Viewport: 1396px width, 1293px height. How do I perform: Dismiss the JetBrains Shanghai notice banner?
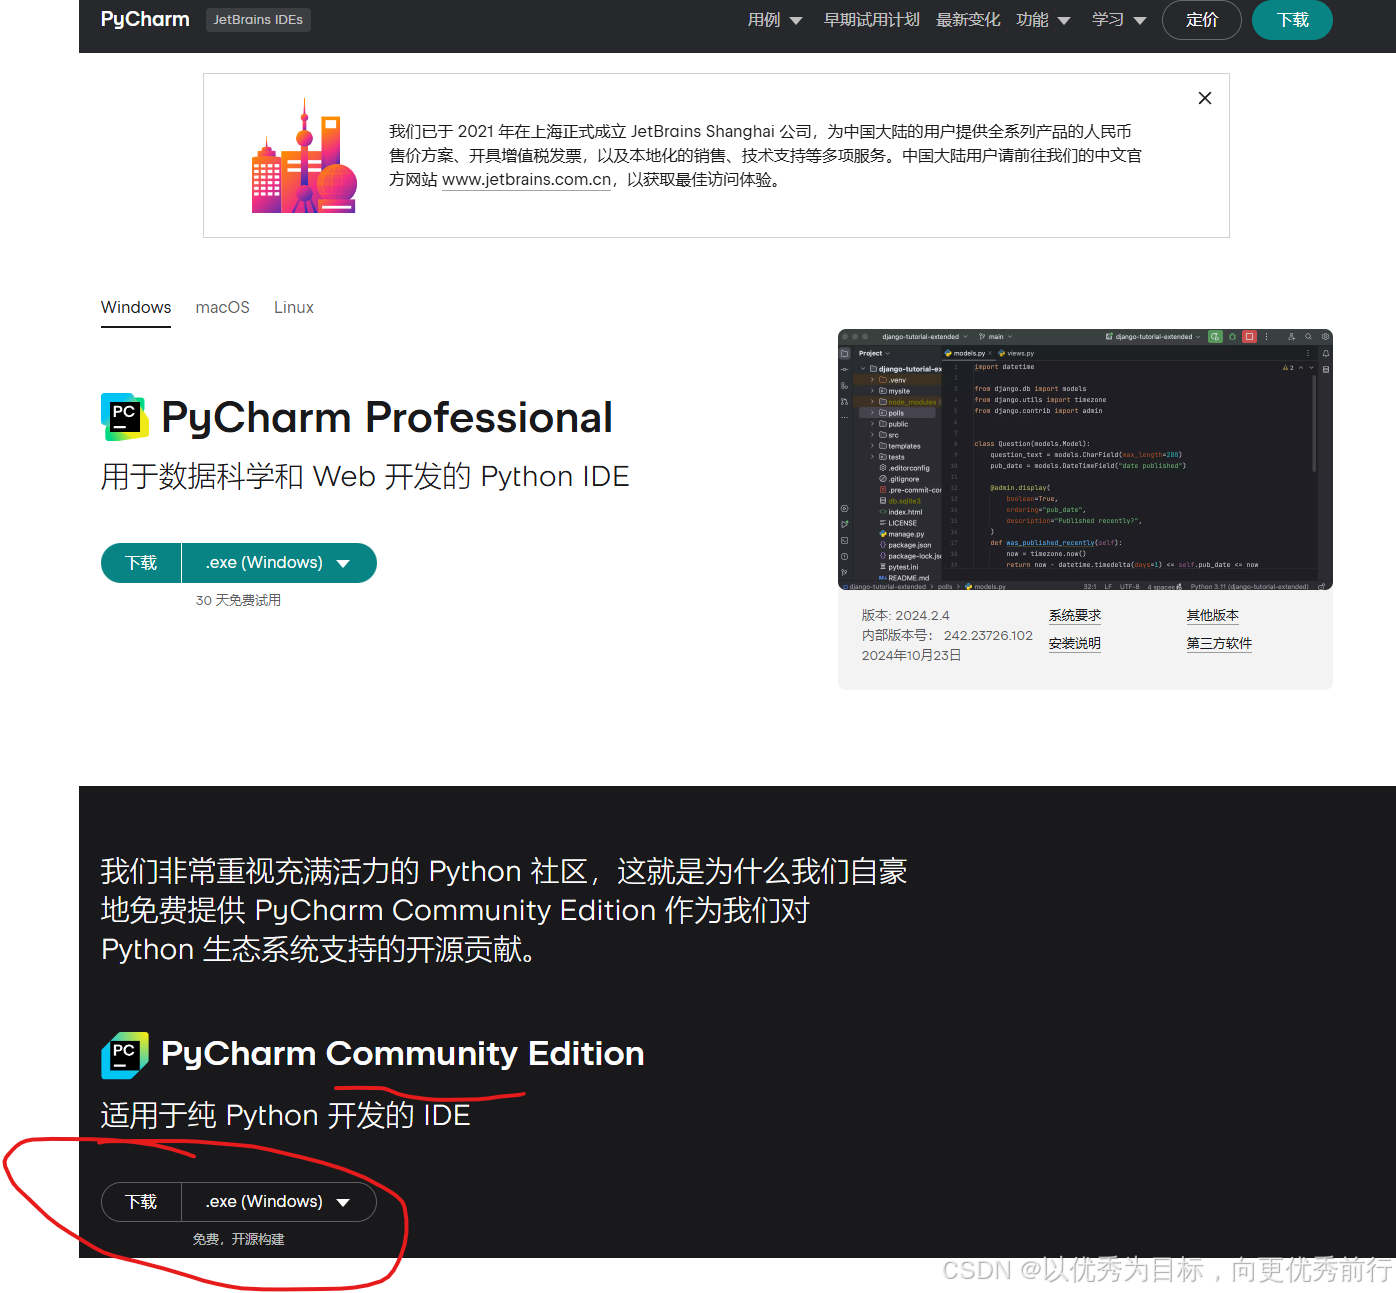[x=1204, y=98]
